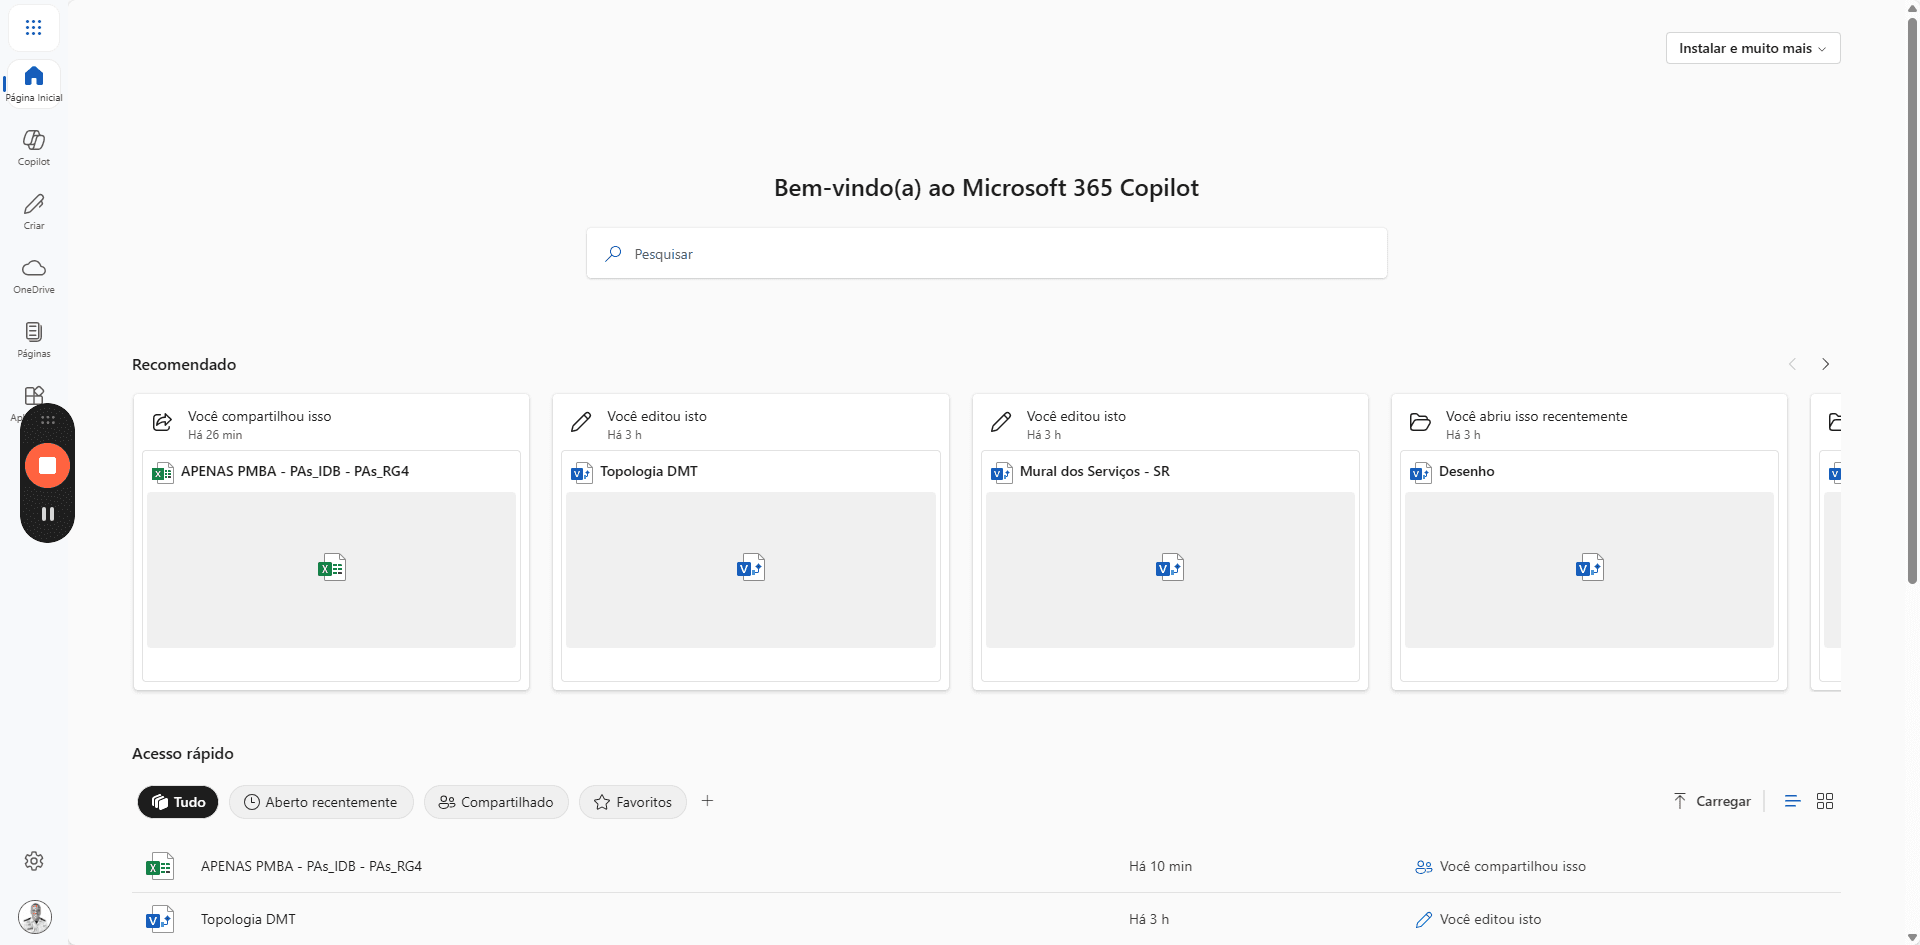Viewport: 1920px width, 945px height.
Task: Click share icon on Você compartilhou card
Action: pos(162,422)
